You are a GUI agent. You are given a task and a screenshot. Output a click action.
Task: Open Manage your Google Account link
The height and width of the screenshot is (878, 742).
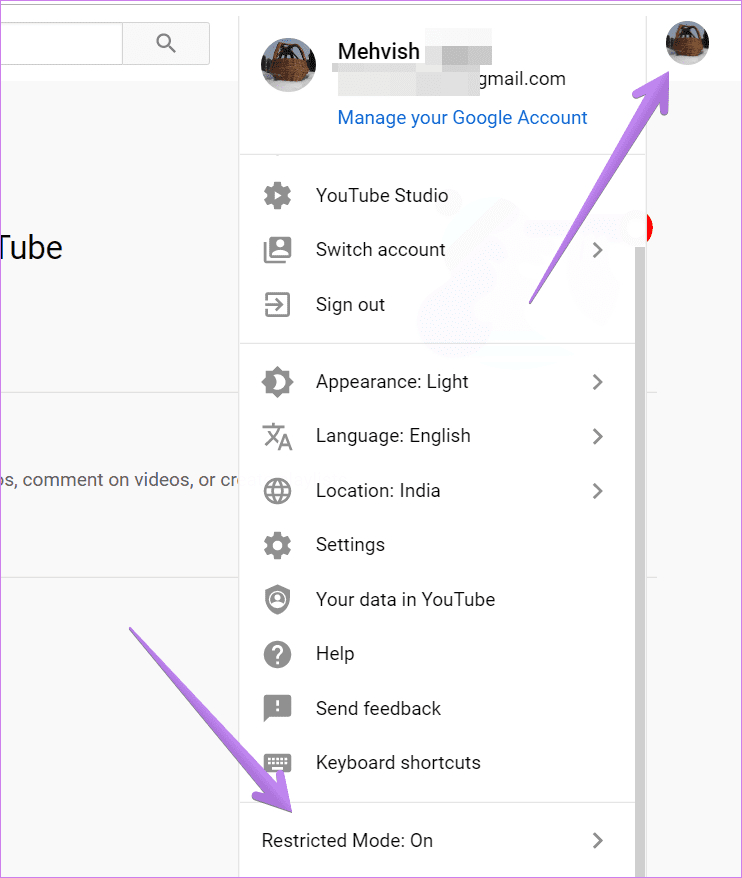click(462, 117)
